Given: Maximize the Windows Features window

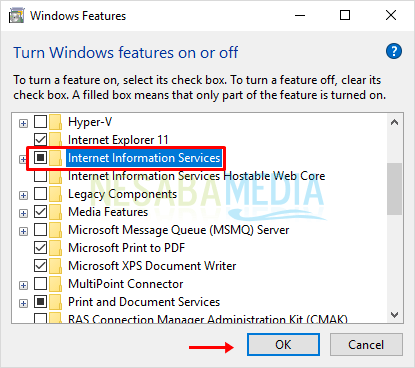Looking at the screenshot, I should [x=345, y=15].
